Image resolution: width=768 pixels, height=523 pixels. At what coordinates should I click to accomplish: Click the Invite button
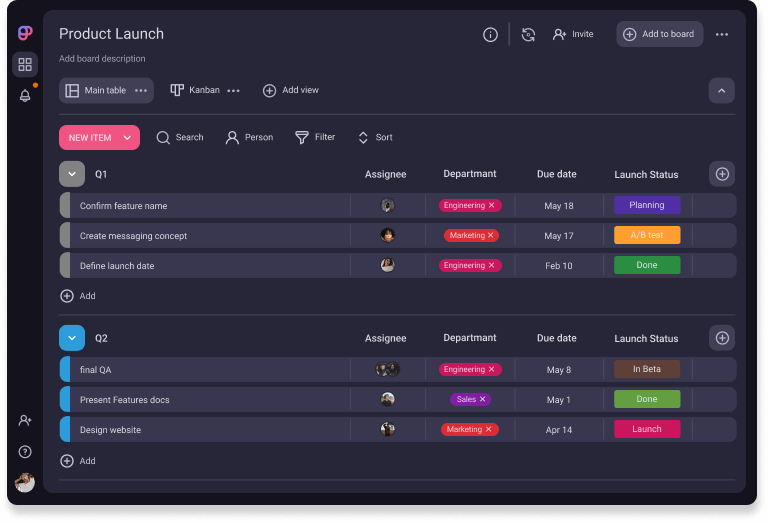click(573, 34)
